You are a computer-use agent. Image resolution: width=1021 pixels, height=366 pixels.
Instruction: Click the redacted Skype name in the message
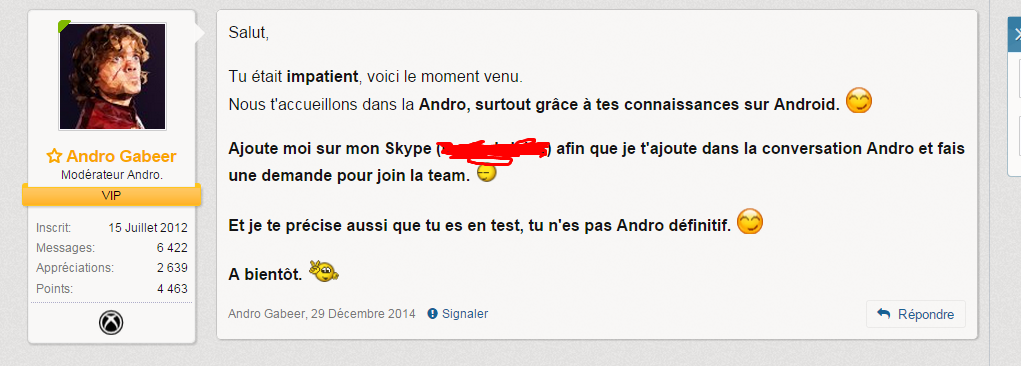pyautogui.click(x=493, y=149)
